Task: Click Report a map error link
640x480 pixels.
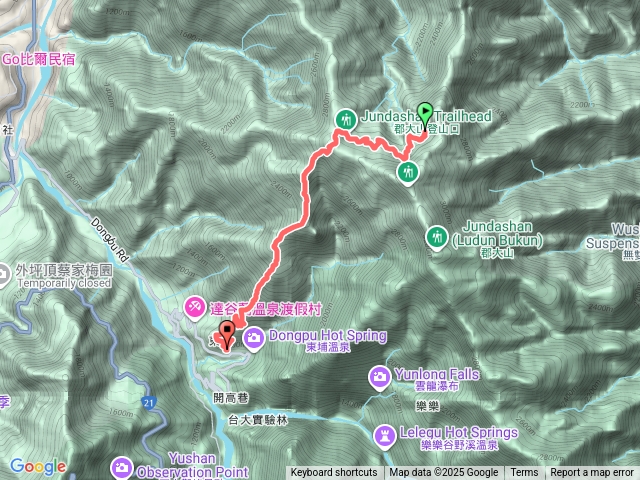Action: pyautogui.click(x=591, y=473)
